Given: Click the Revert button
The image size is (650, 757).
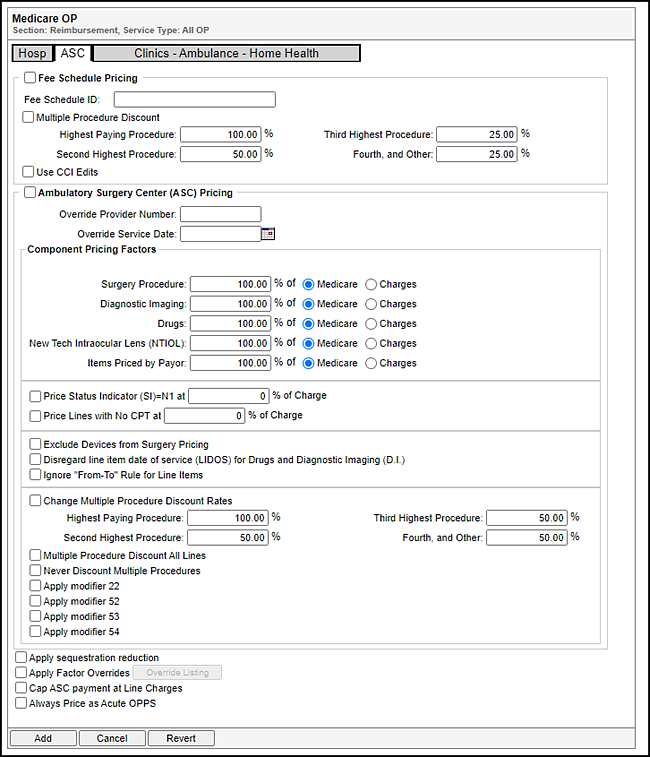Looking at the screenshot, I should click(x=181, y=738).
